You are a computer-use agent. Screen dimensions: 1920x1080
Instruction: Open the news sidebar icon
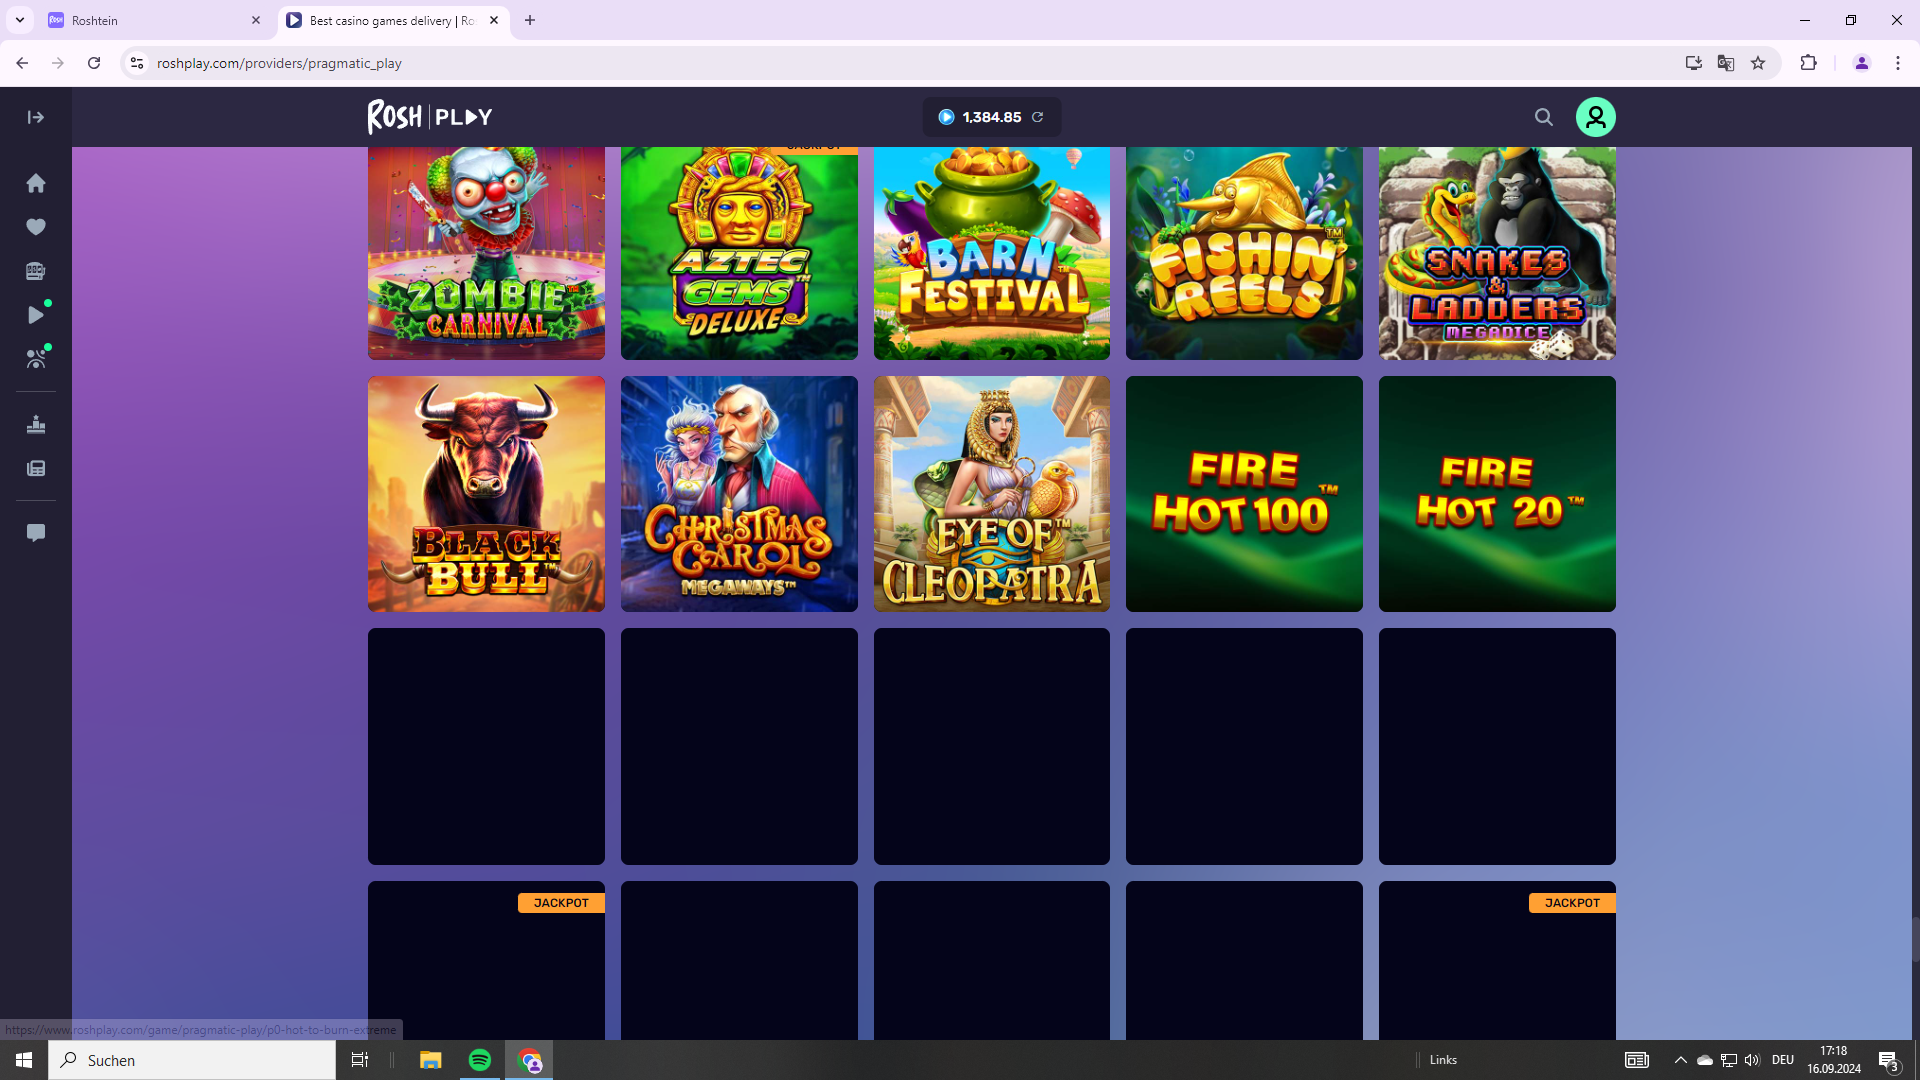36,469
